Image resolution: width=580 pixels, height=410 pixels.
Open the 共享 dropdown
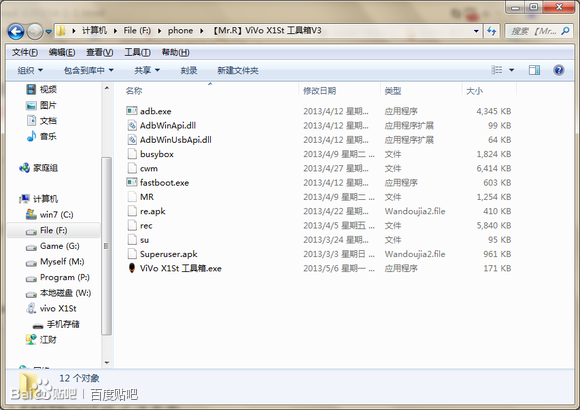(147, 70)
